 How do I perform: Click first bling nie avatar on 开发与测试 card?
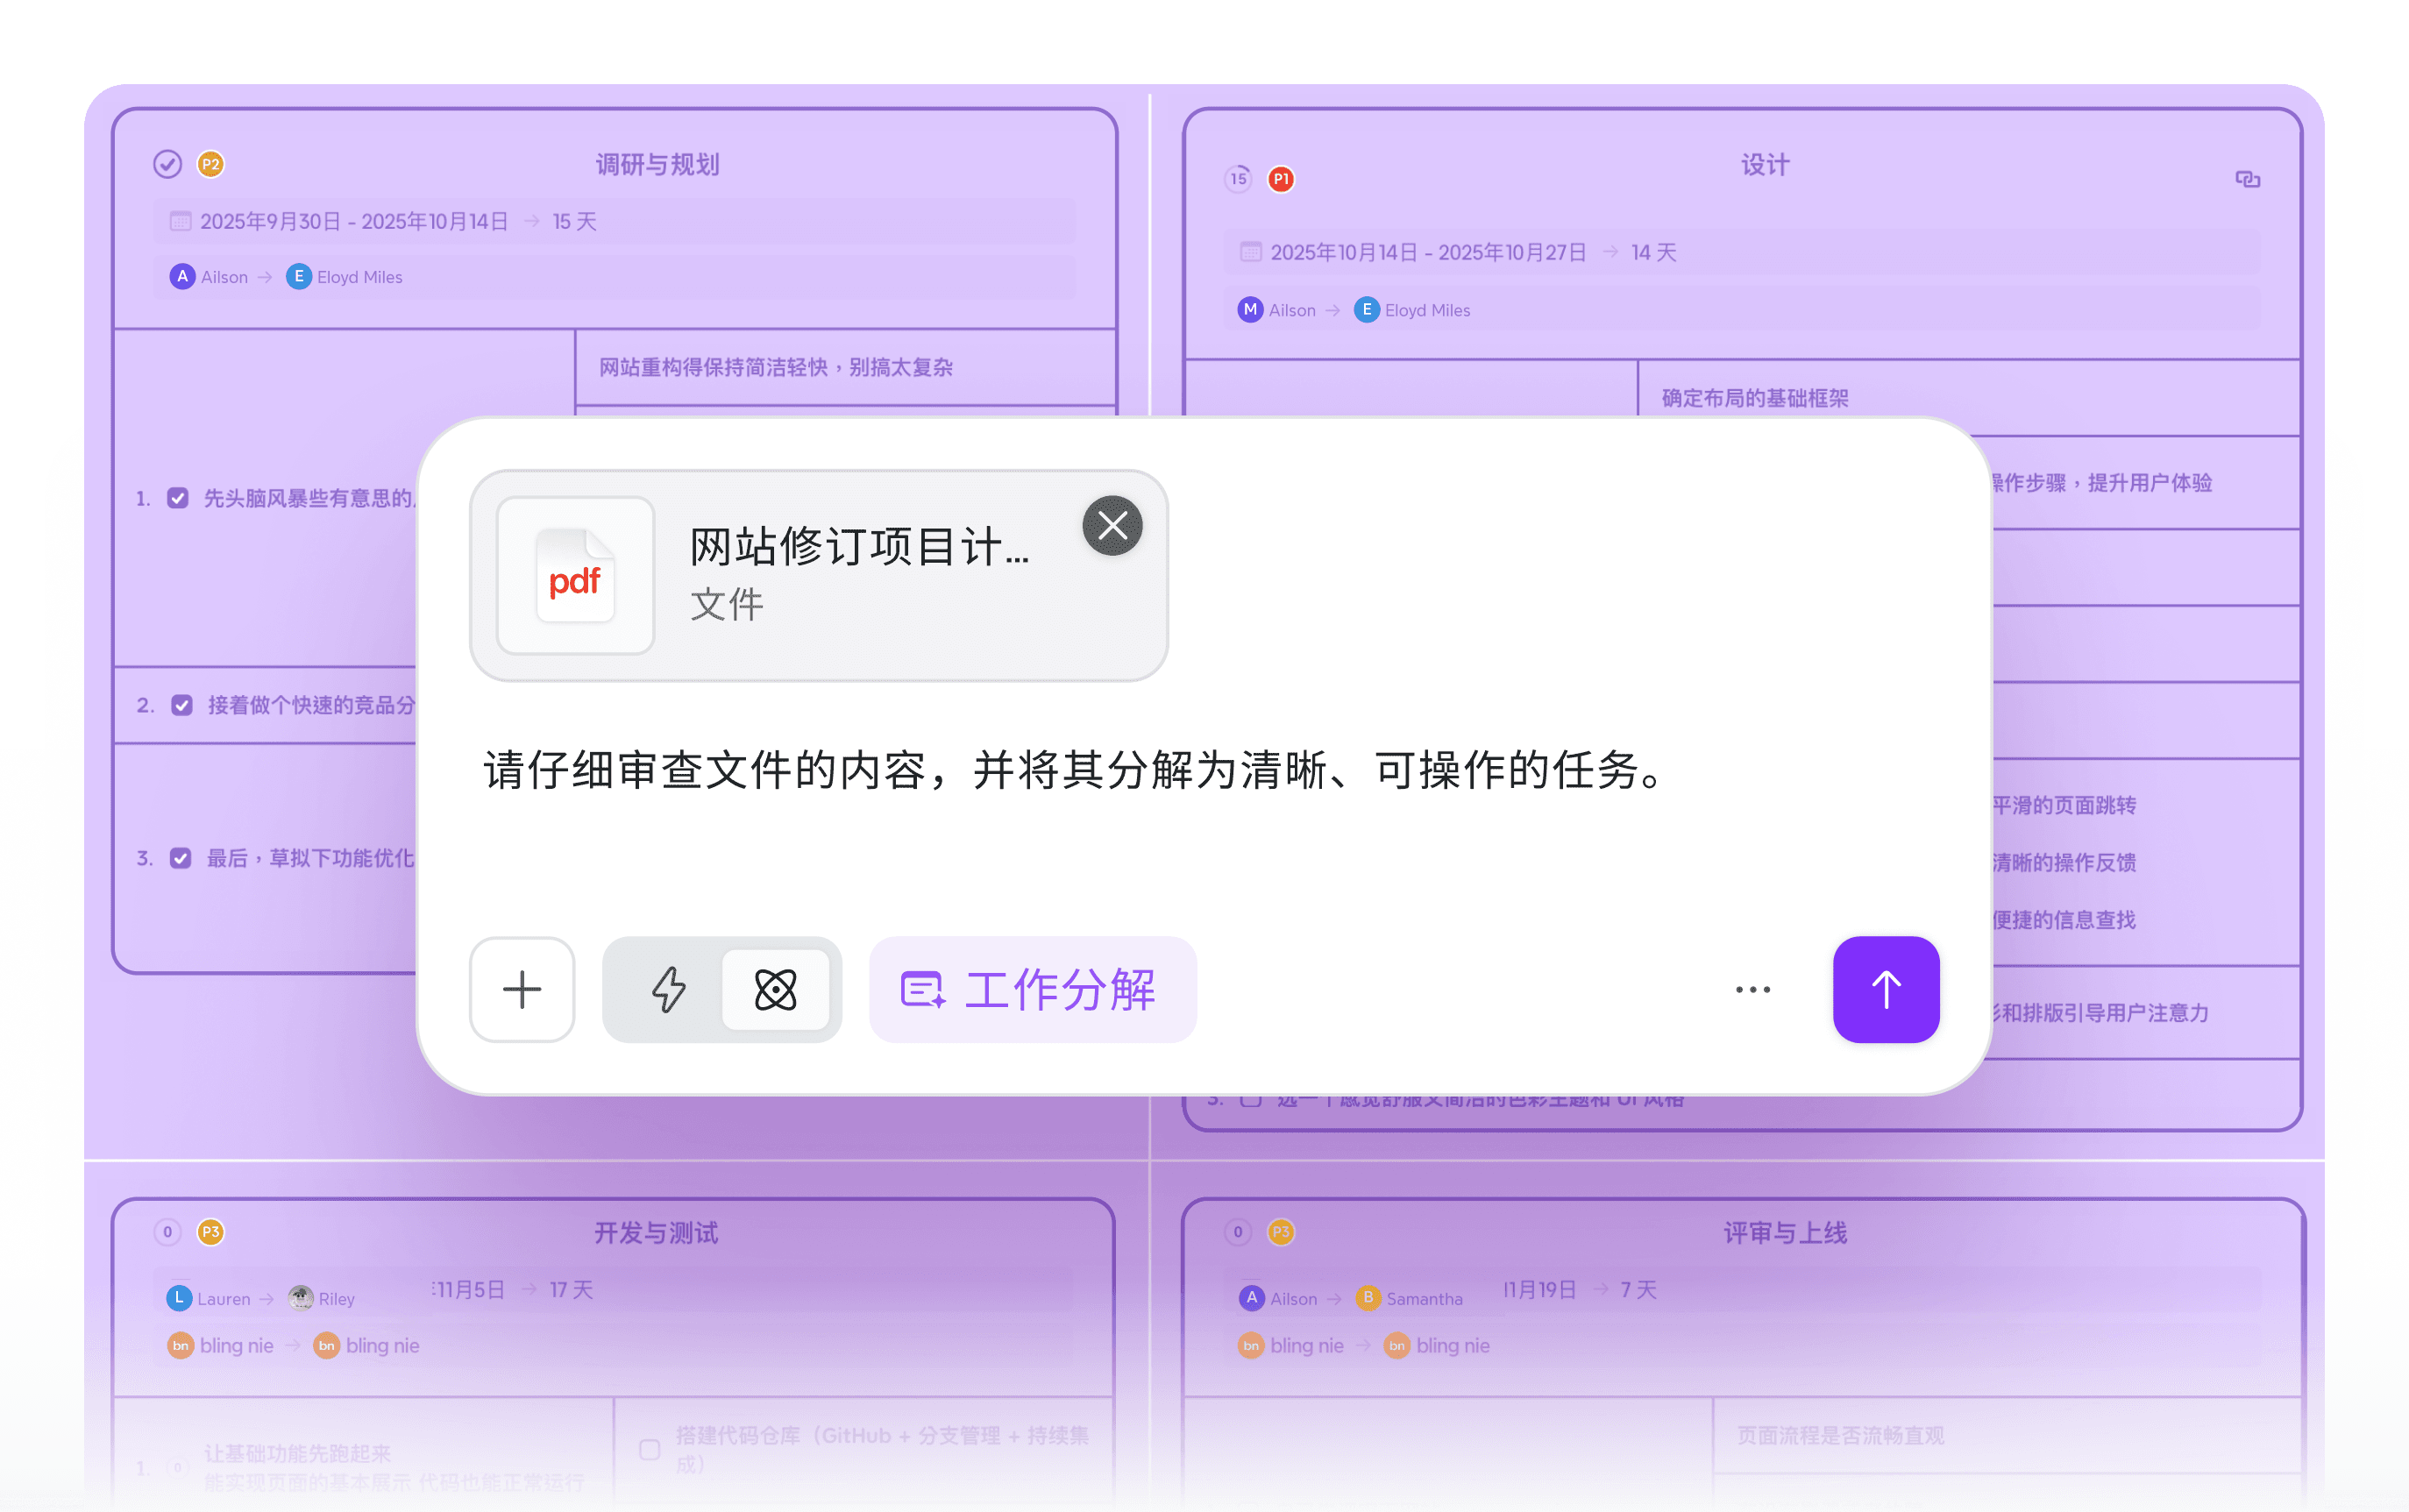pos(180,1345)
